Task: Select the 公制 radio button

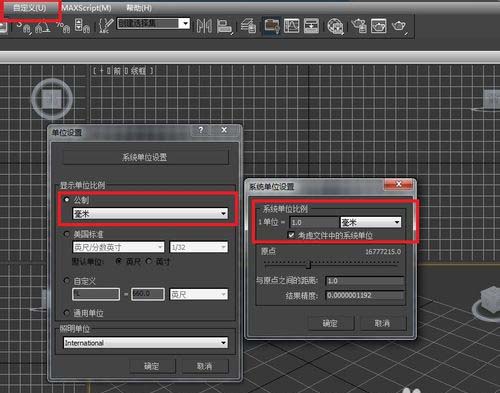Action: (67, 199)
